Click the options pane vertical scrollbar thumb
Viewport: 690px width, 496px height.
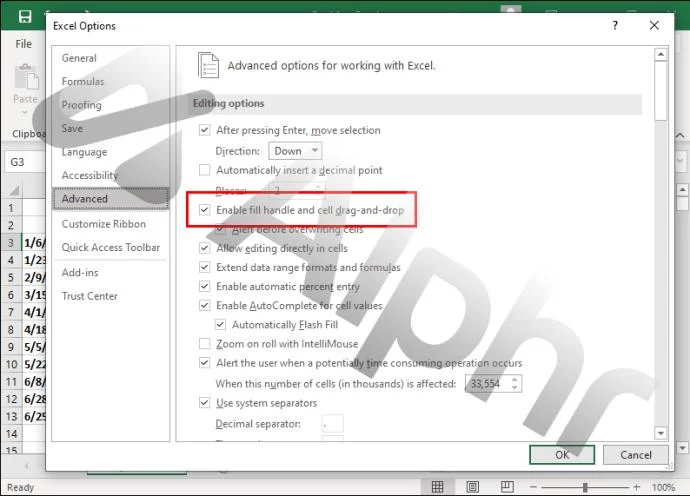point(661,91)
